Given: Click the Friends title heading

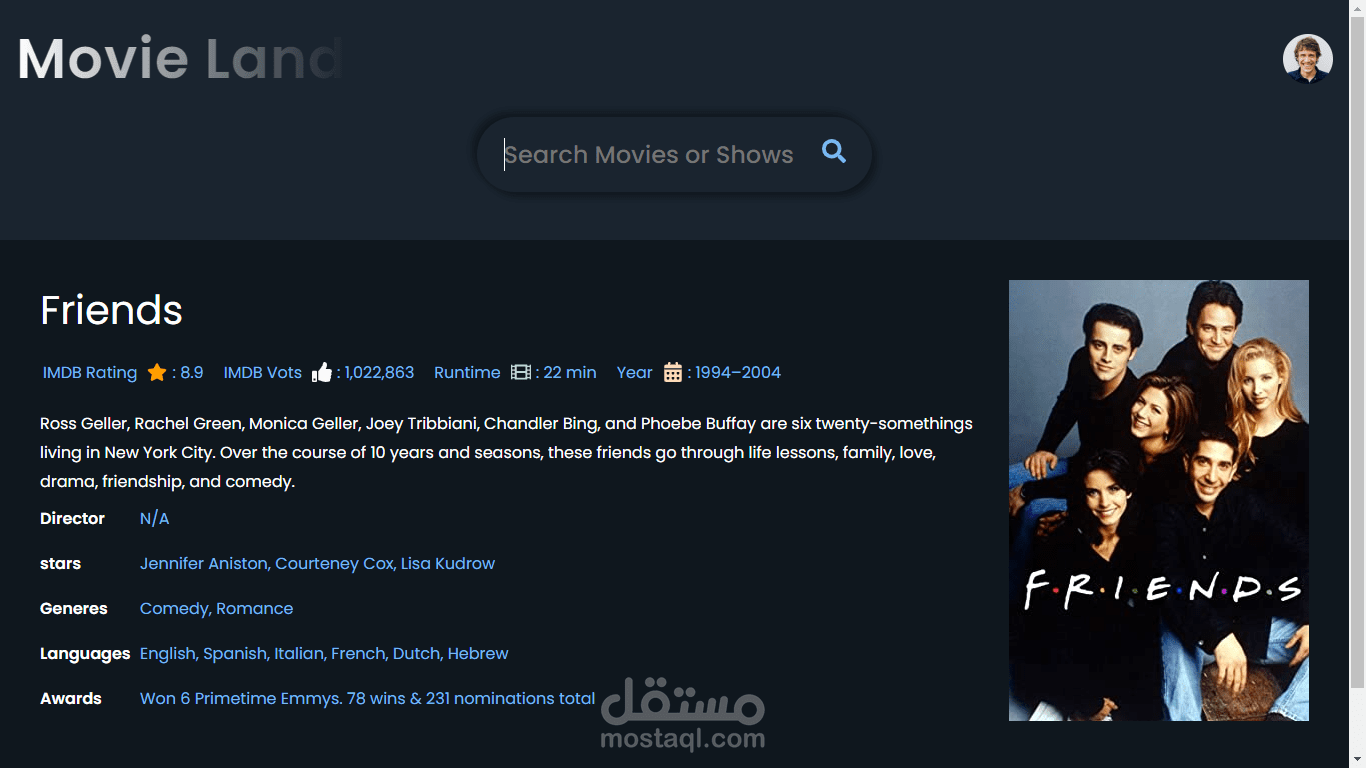Looking at the screenshot, I should point(111,310).
